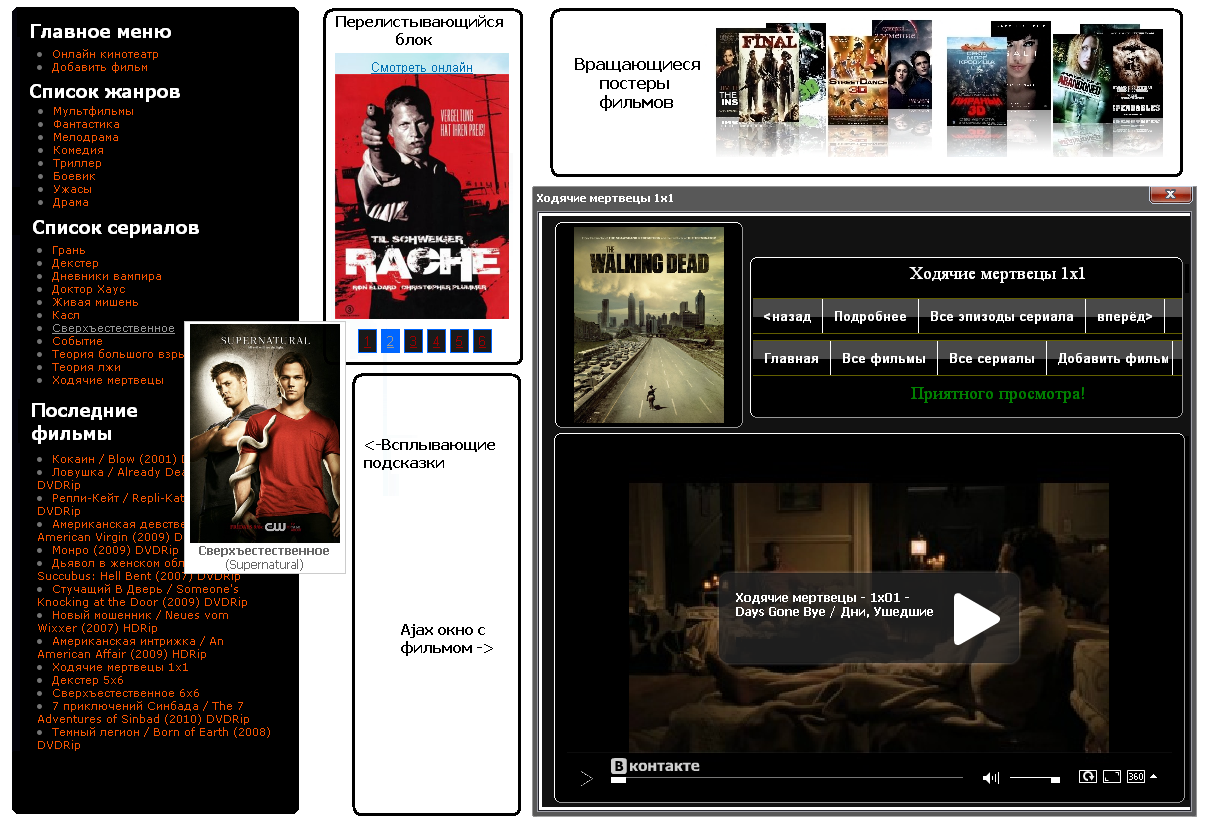Open Декстер 5x6 in latest films
Screen dimensions: 1210x826
coord(88,680)
